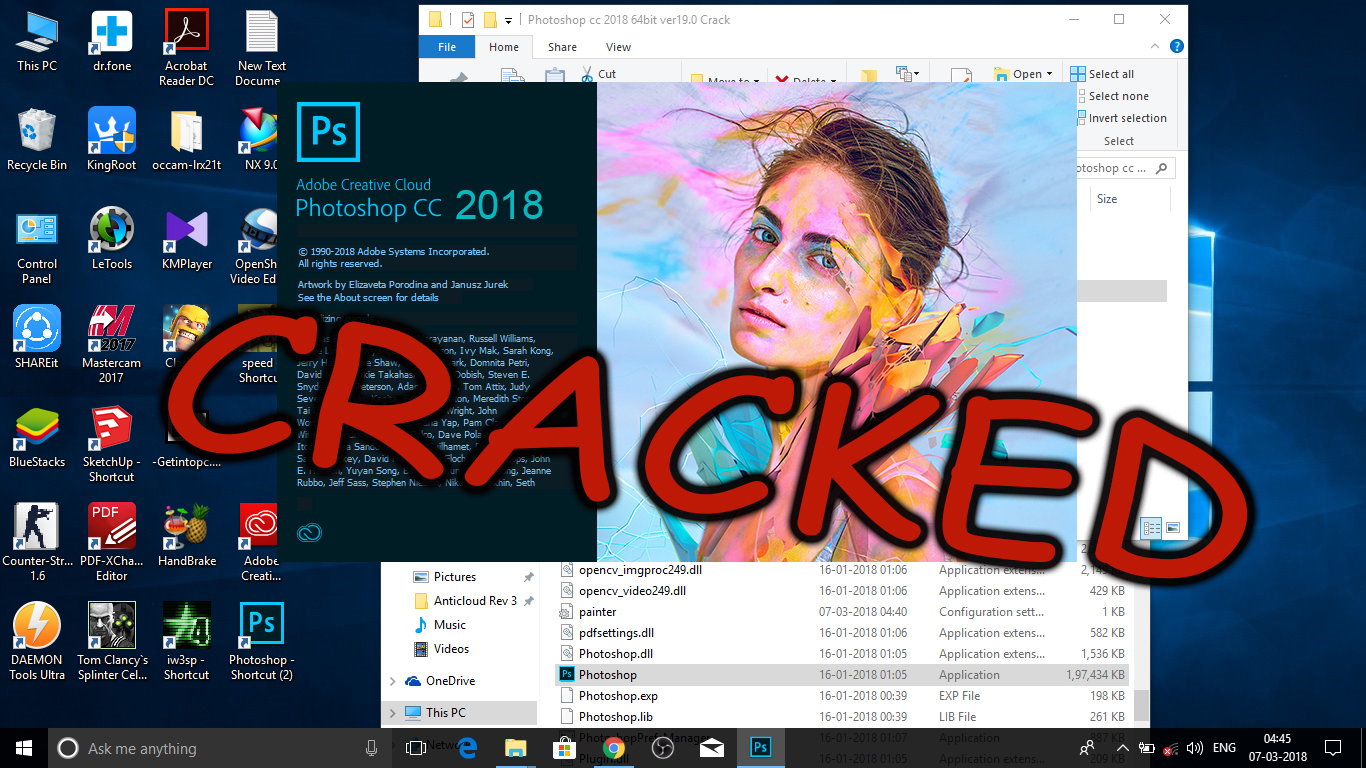
Task: Select the SketchUp shortcut icon
Action: tap(111, 444)
